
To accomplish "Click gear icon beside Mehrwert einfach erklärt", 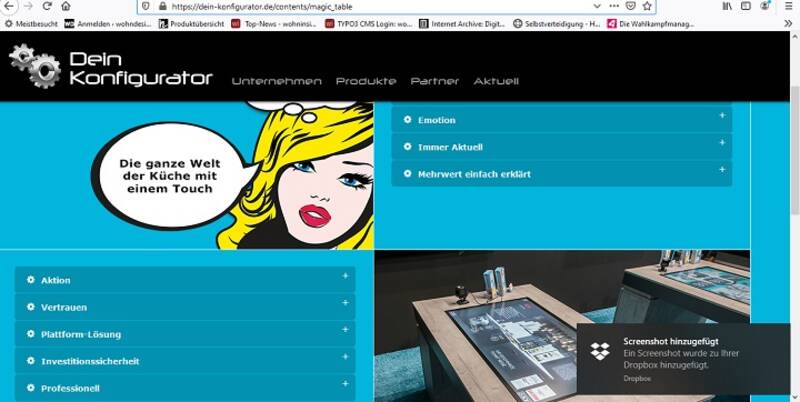I will pyautogui.click(x=407, y=173).
